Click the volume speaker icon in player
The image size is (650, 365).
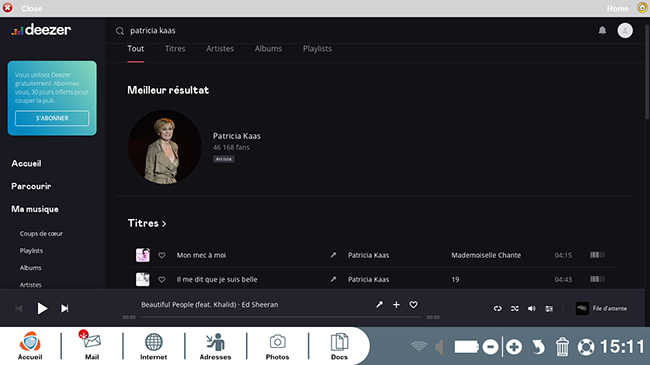tap(531, 308)
